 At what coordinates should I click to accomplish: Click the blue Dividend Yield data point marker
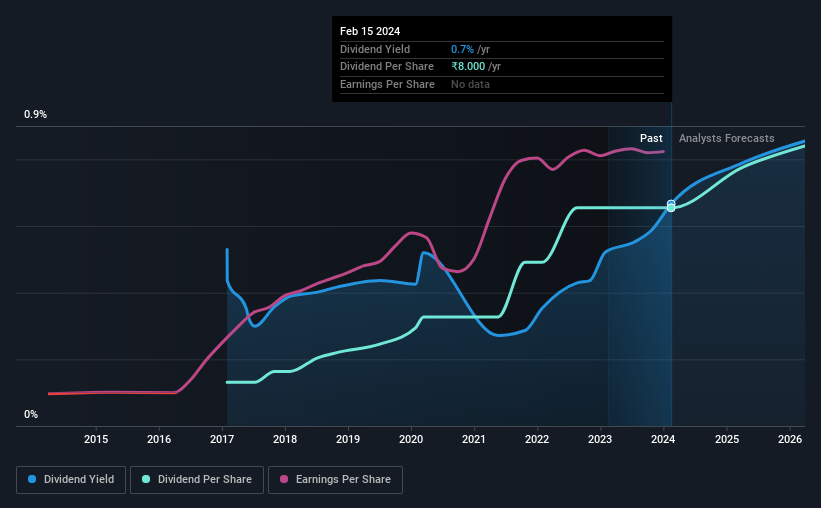click(671, 203)
